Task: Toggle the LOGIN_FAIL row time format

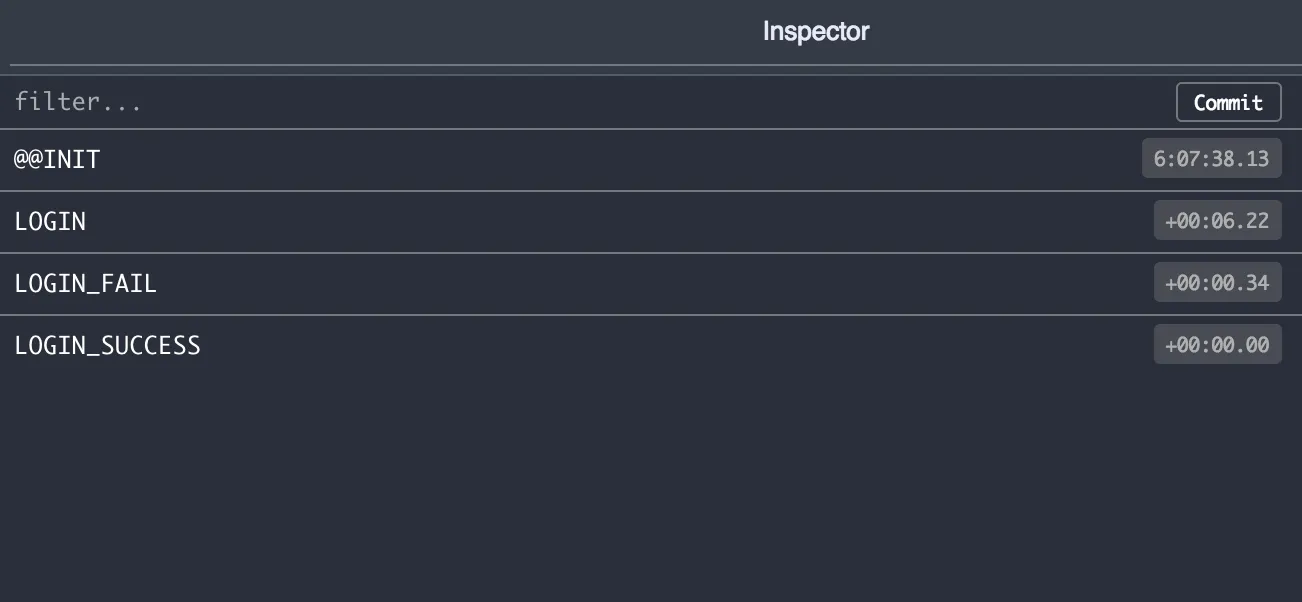Action: [x=1217, y=282]
